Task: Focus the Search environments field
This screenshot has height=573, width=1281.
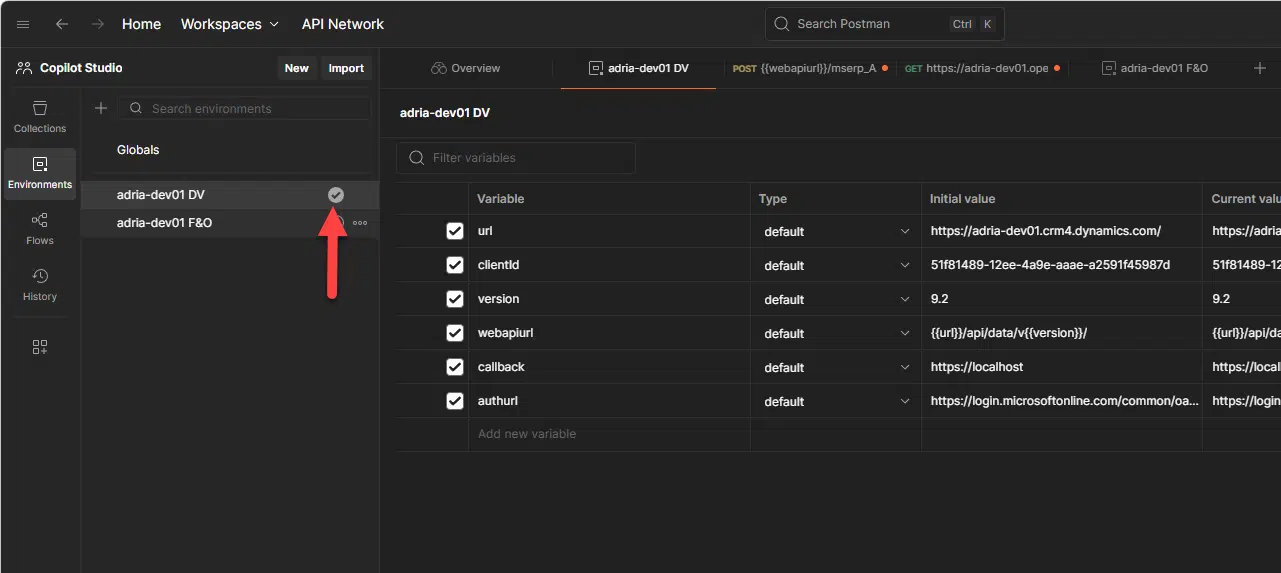Action: (x=244, y=108)
